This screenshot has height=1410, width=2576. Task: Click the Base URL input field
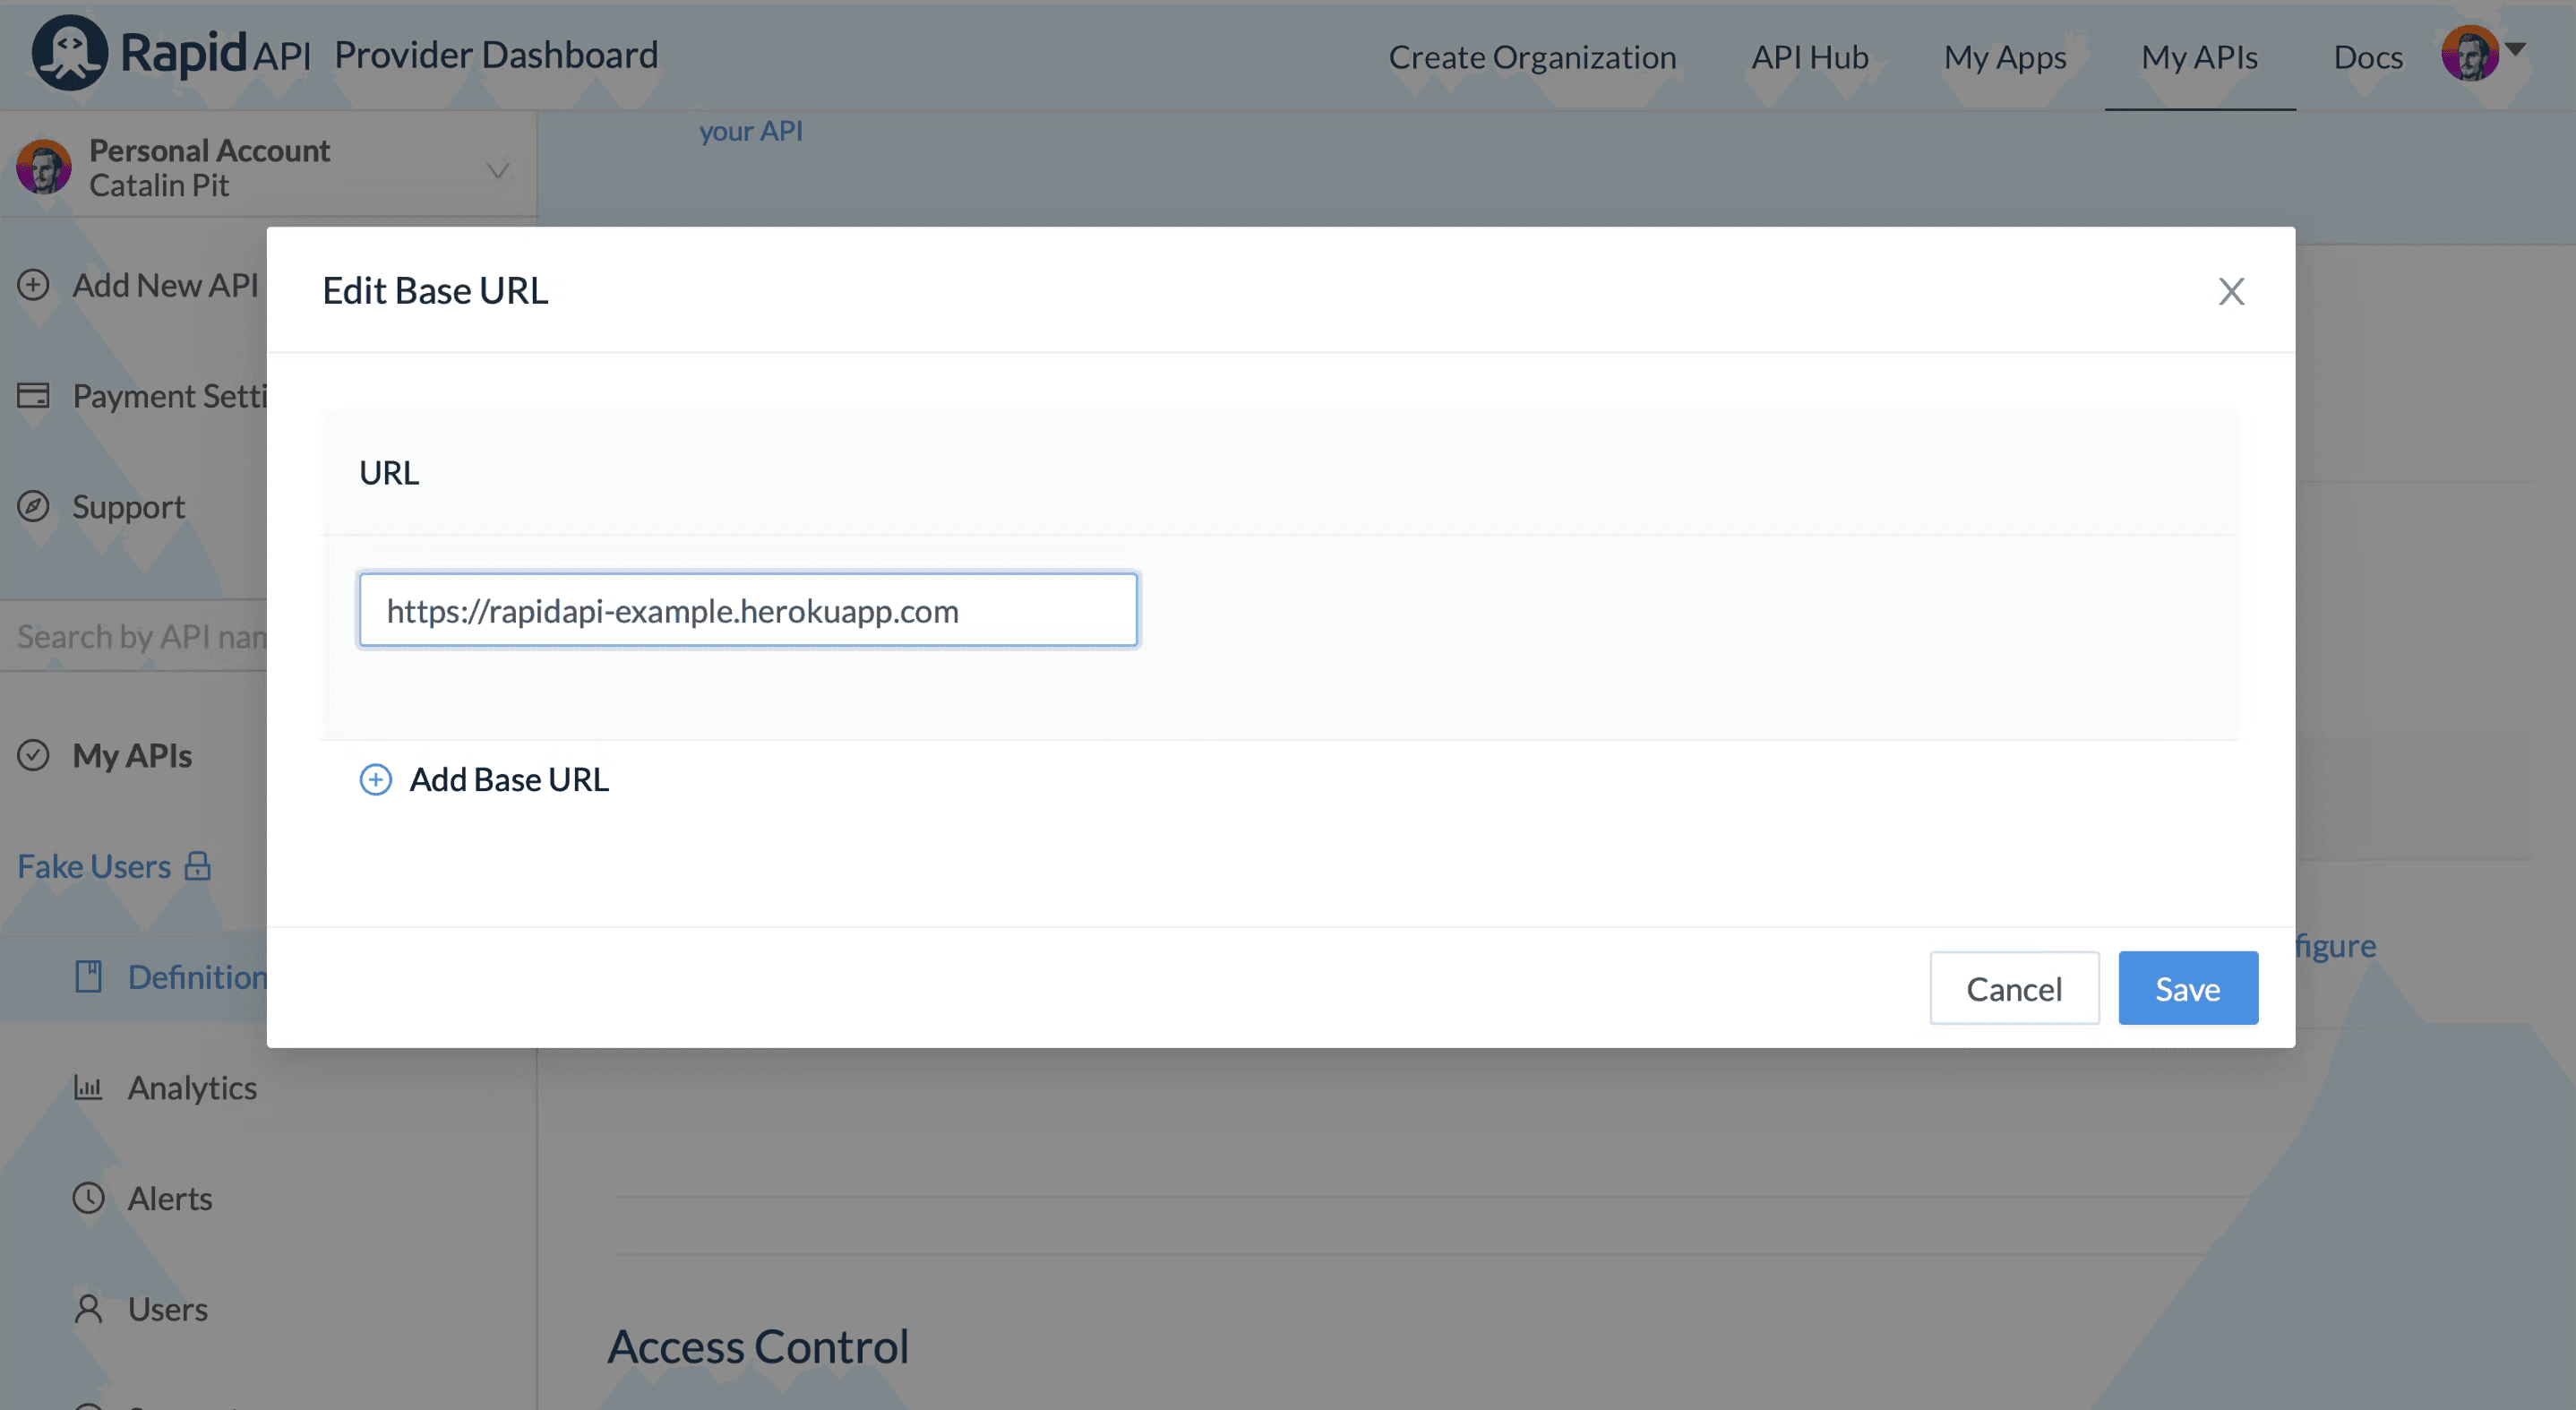click(x=748, y=610)
